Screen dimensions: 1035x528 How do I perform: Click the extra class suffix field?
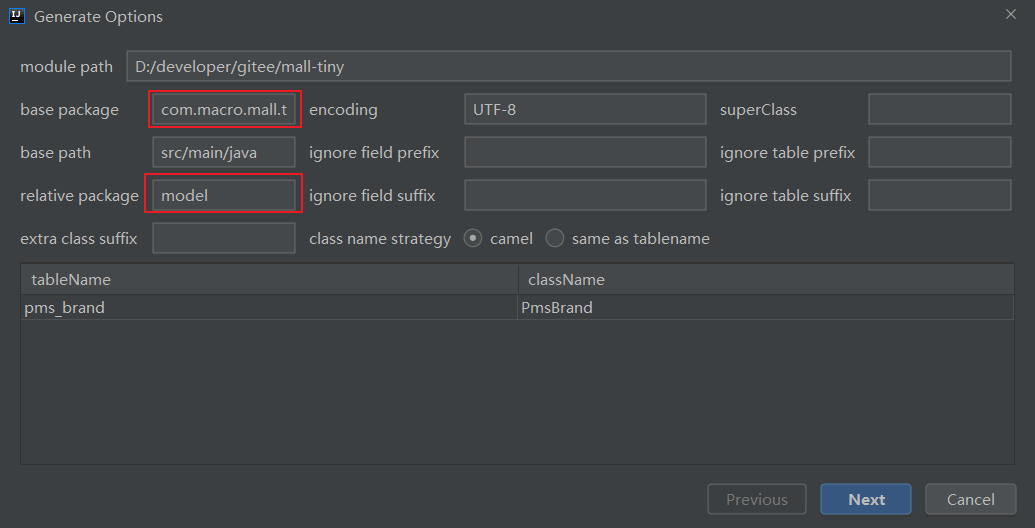click(224, 238)
